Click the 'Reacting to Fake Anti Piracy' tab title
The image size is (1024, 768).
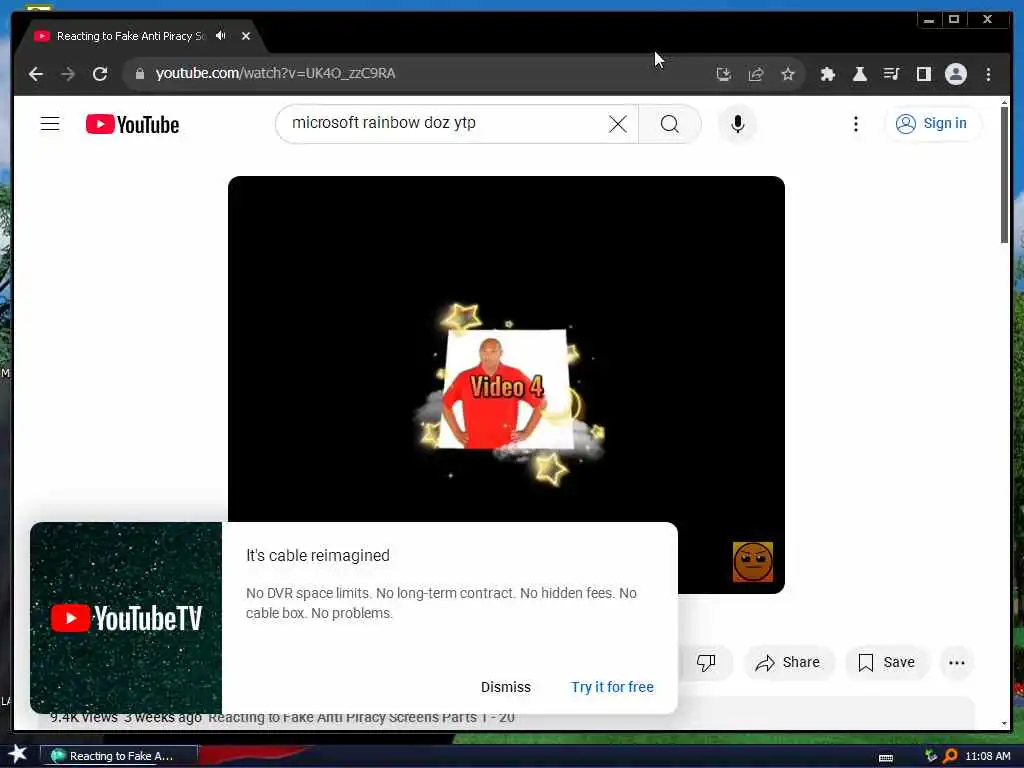coord(131,36)
